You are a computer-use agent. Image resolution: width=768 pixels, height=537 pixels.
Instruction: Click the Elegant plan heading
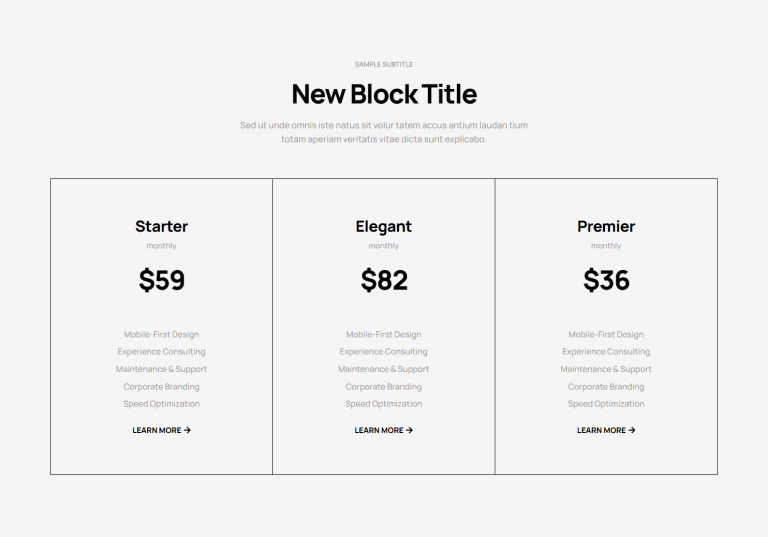tap(384, 226)
